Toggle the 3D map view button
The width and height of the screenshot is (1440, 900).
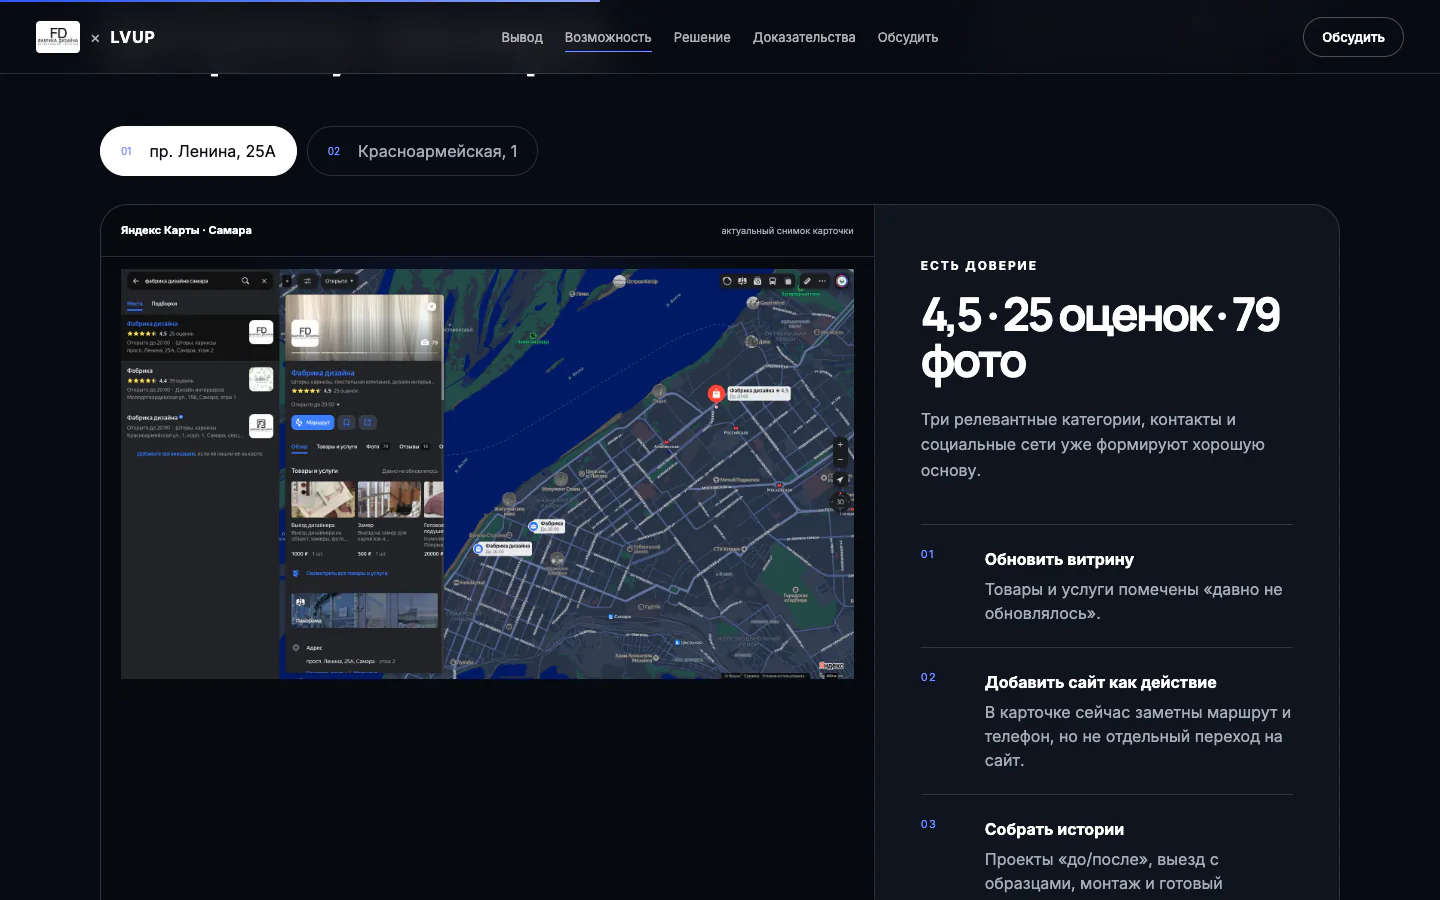(840, 502)
